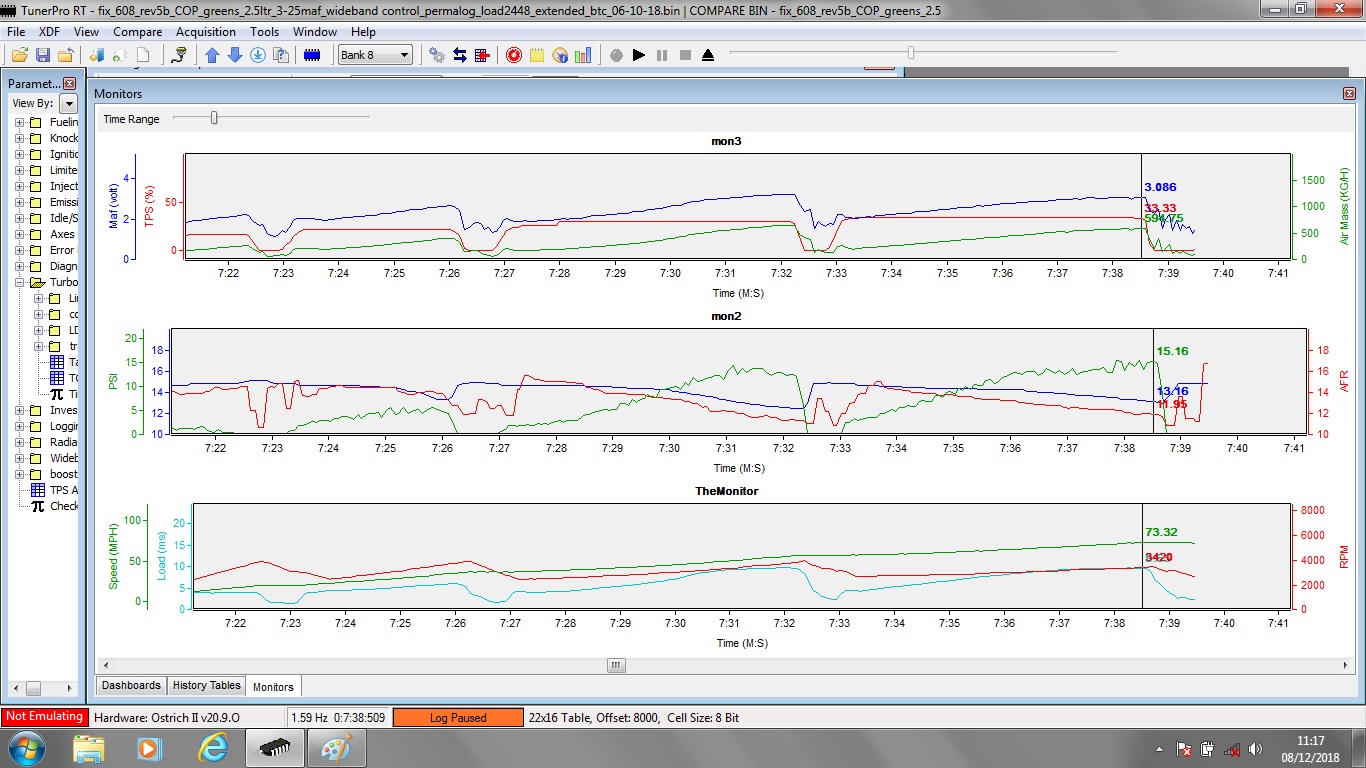Viewport: 1366px width, 768px height.
Task: Click the Open Bin folder toolbar icon
Action: coord(19,55)
